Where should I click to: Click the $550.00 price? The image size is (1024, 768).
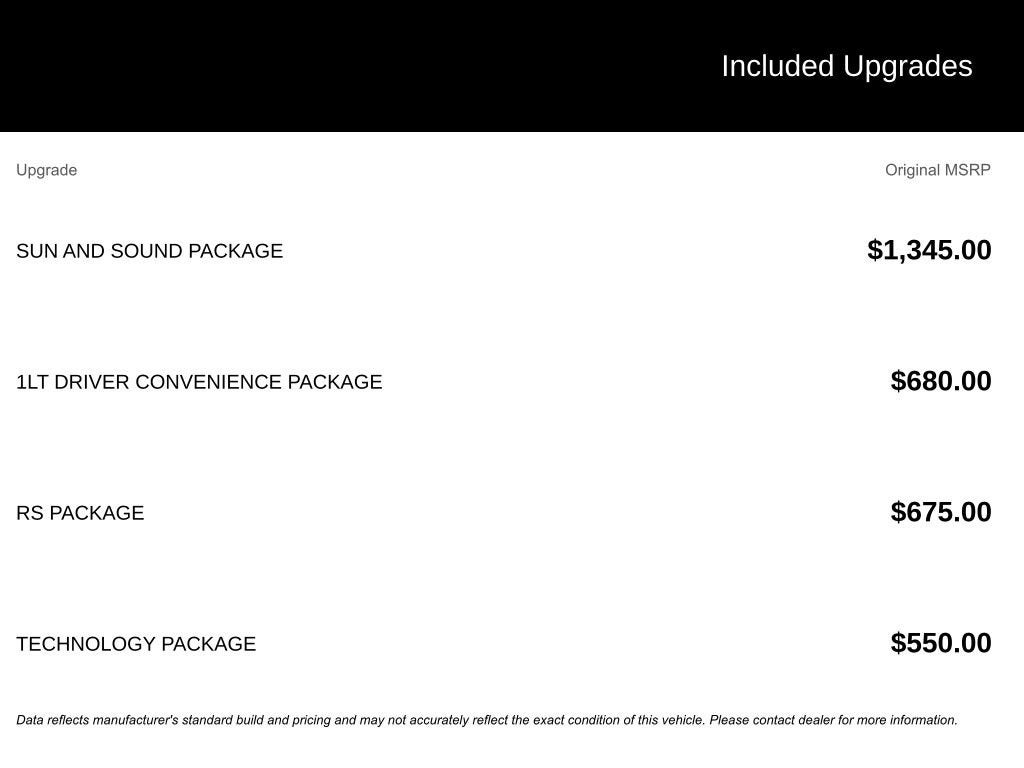click(x=941, y=643)
